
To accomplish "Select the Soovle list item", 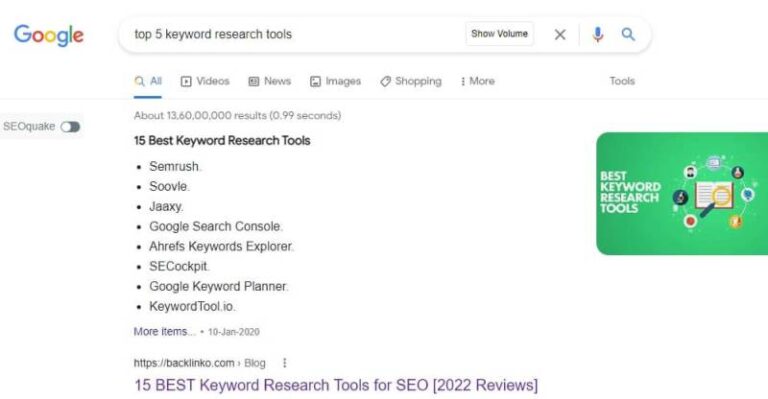I will [x=168, y=187].
